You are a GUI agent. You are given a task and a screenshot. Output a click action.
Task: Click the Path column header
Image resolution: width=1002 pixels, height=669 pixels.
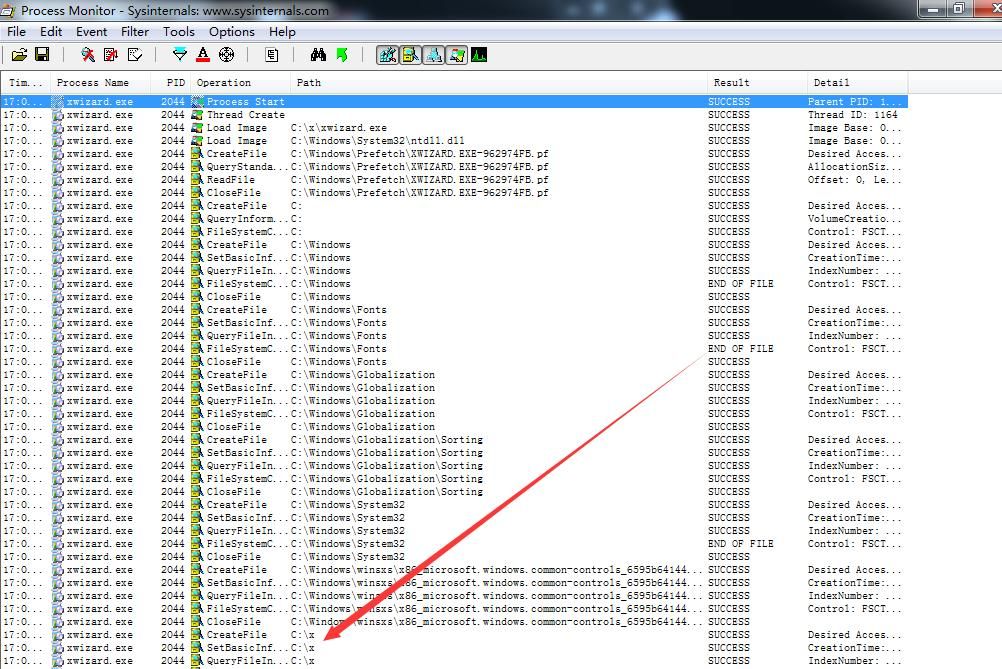click(x=499, y=82)
